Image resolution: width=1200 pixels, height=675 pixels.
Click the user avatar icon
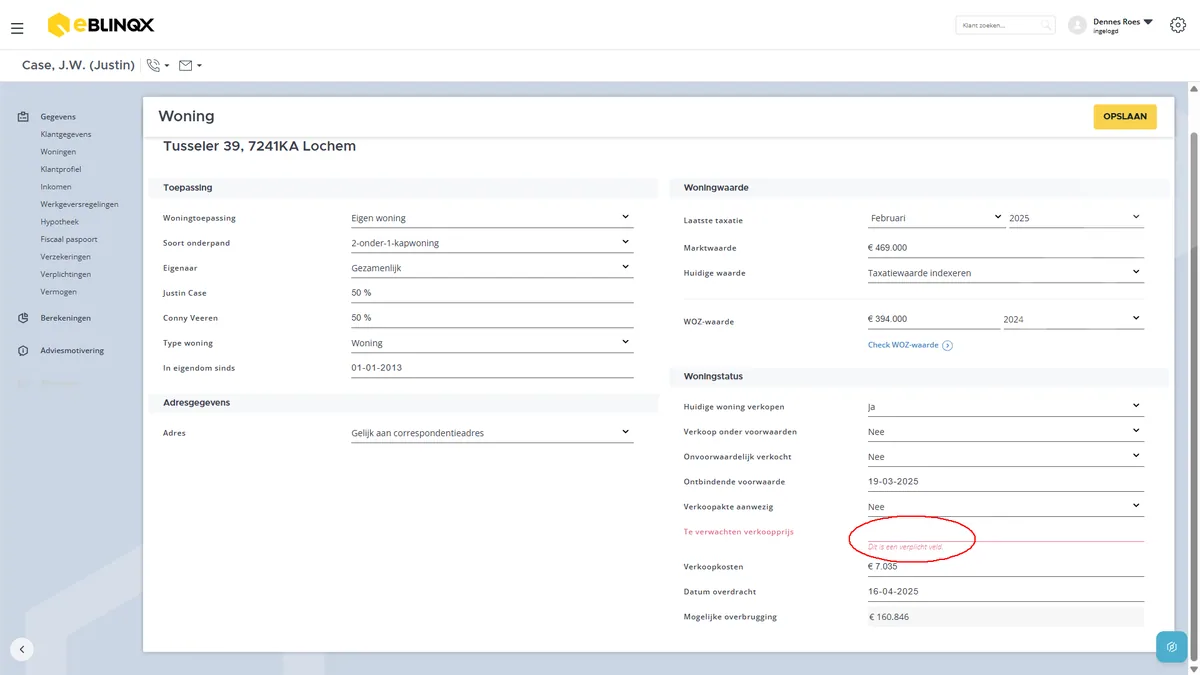coord(1077,25)
